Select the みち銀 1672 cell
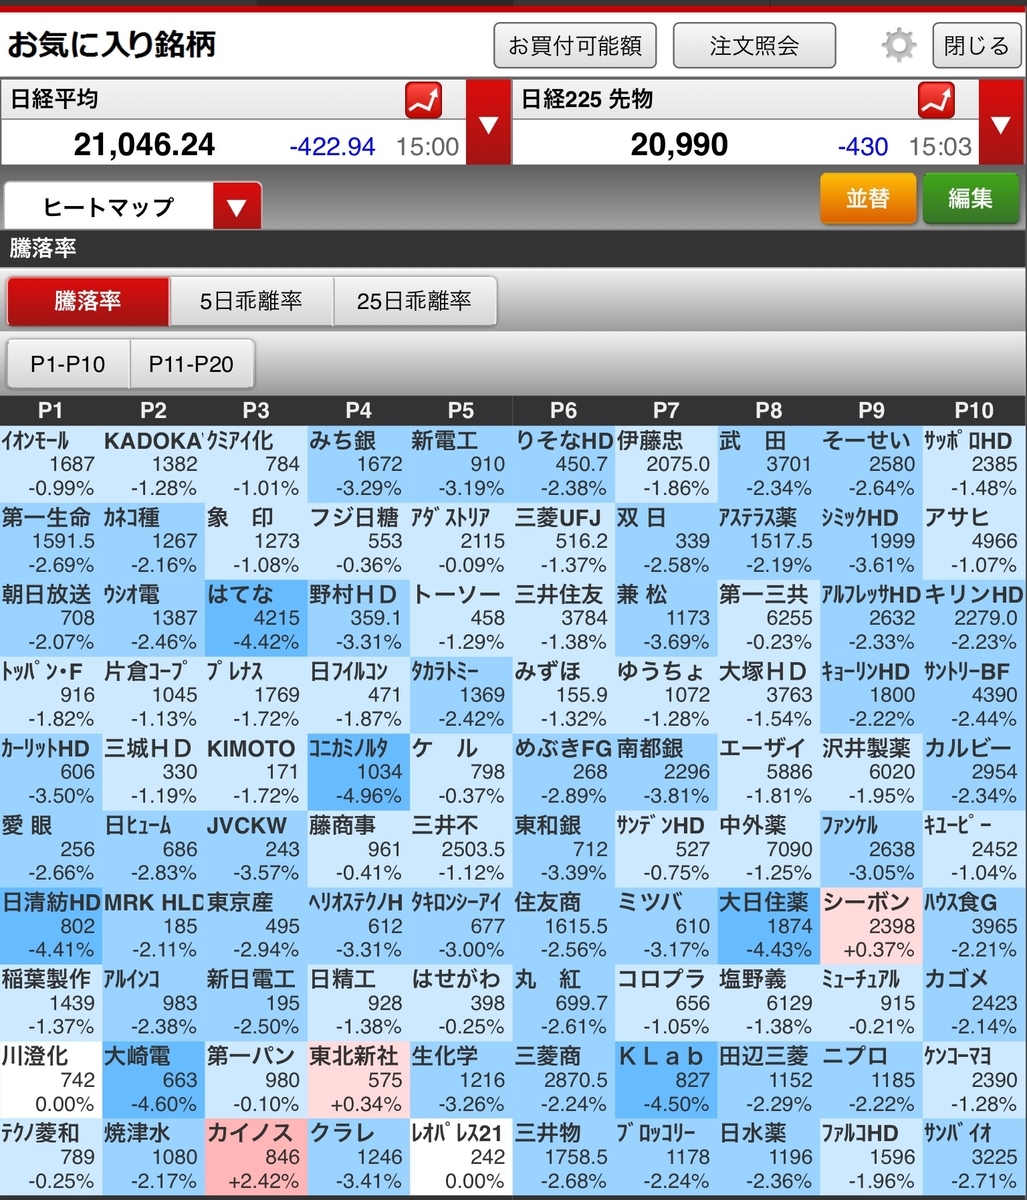1027x1200 pixels. pyautogui.click(x=358, y=464)
